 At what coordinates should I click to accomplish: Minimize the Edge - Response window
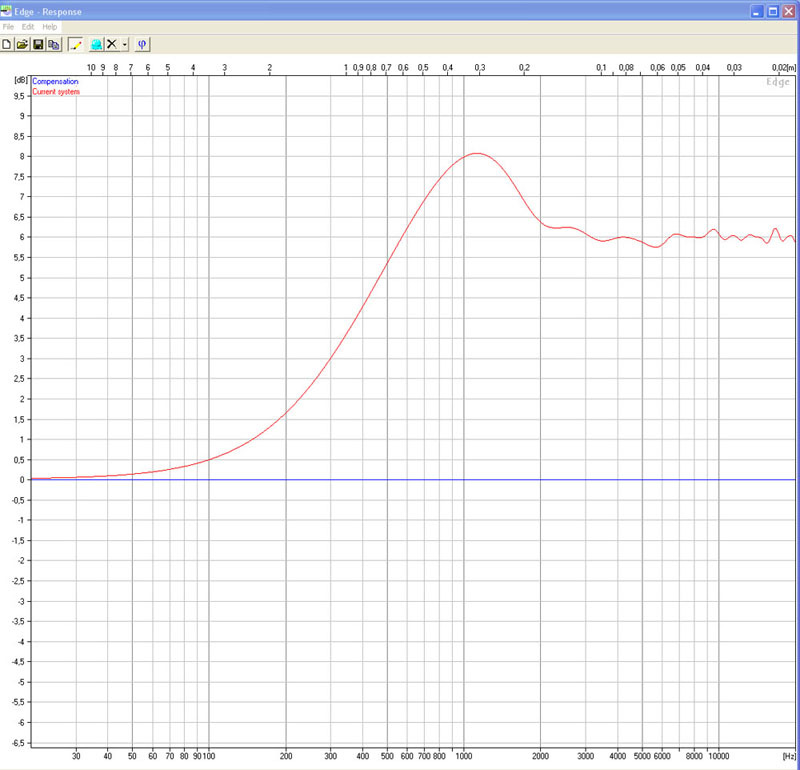tap(757, 11)
